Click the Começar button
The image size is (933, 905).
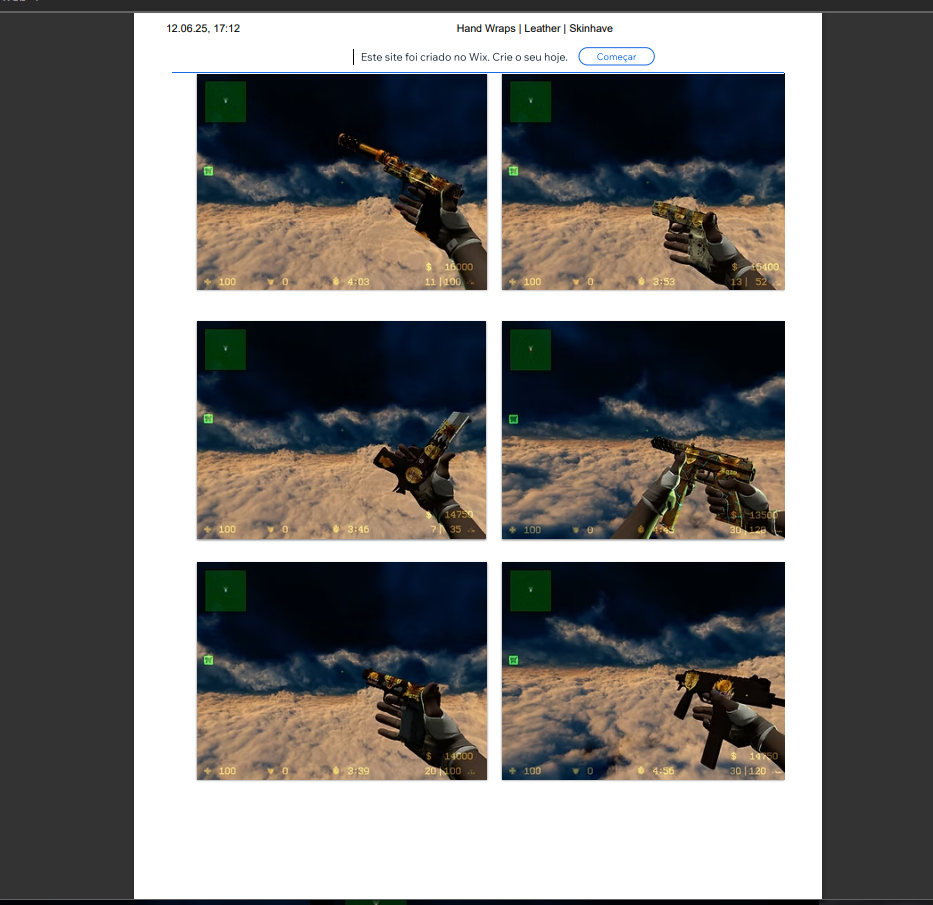(x=616, y=57)
